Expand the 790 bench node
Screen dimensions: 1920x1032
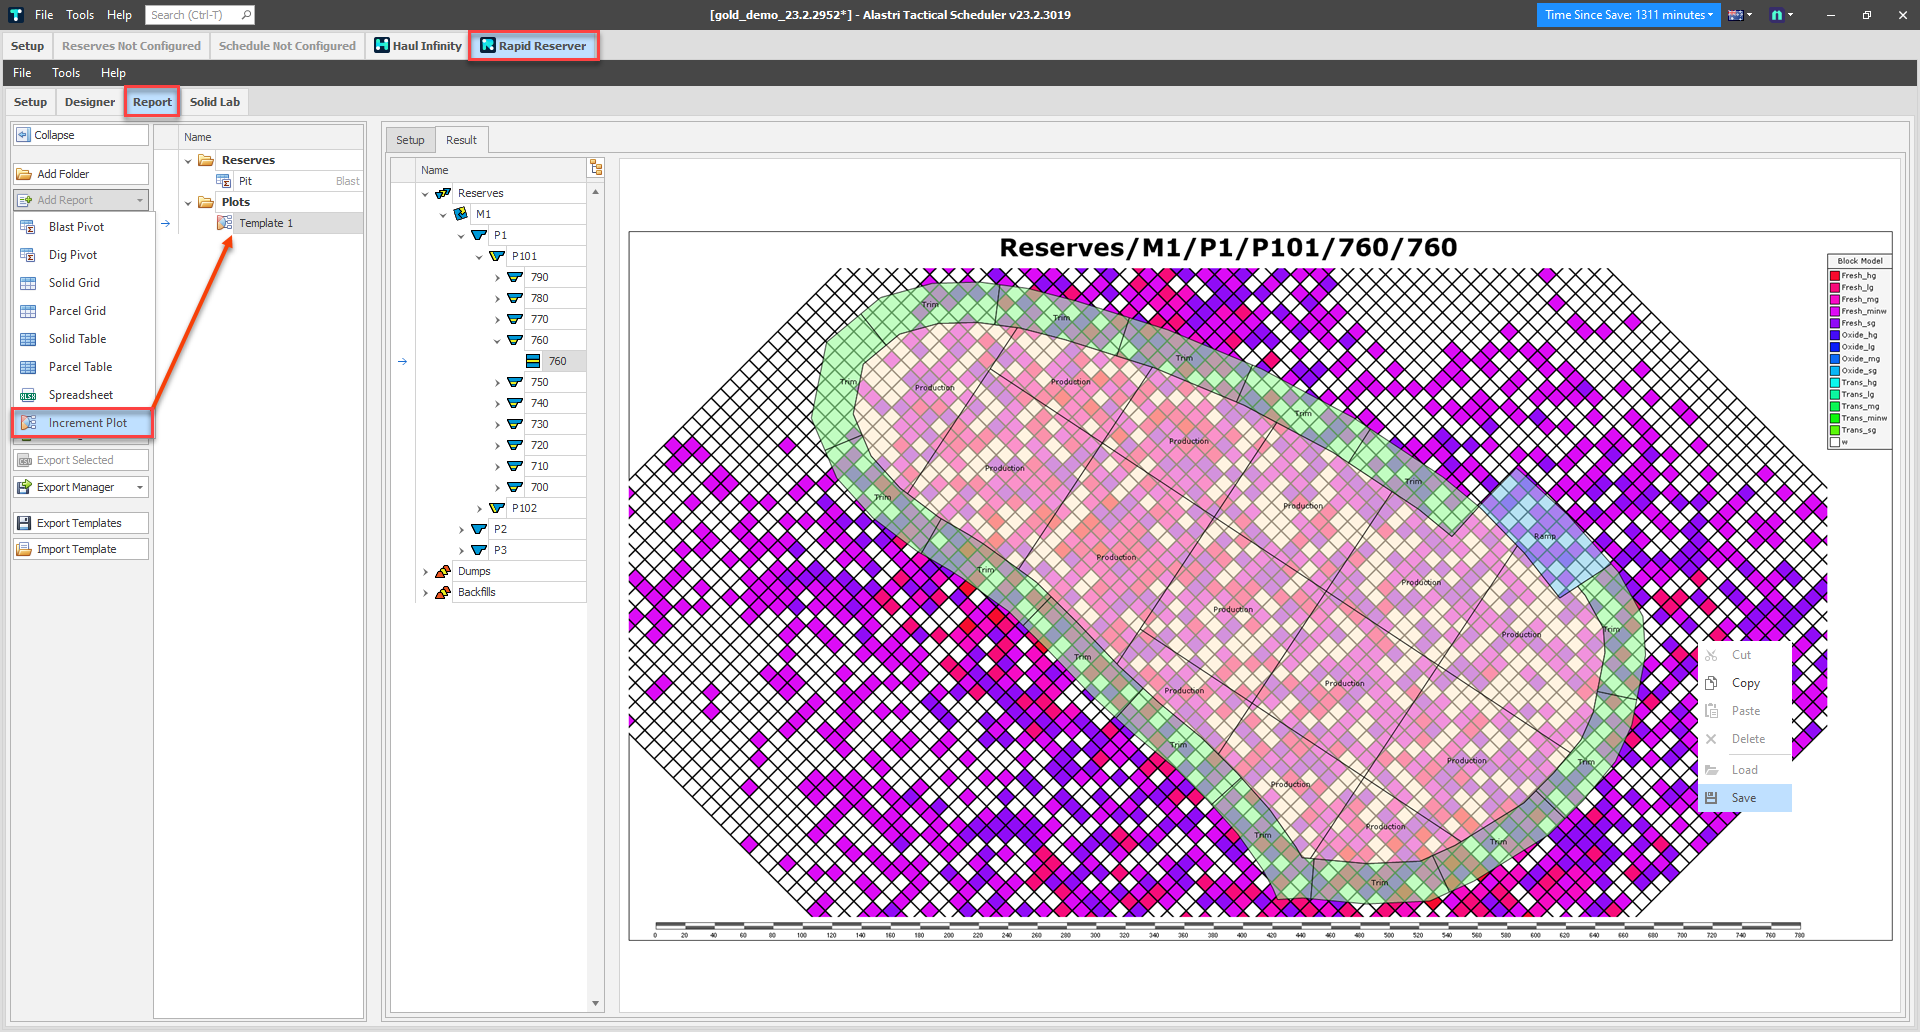(497, 277)
